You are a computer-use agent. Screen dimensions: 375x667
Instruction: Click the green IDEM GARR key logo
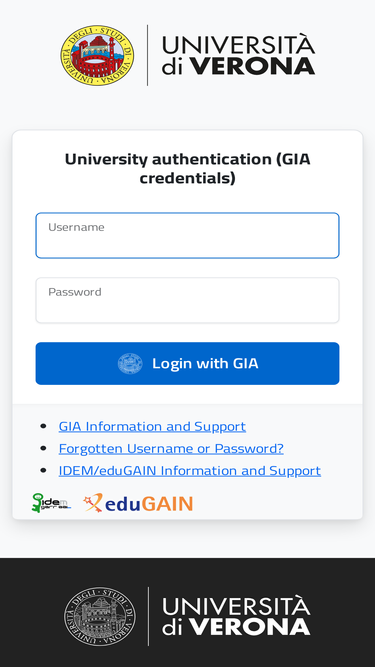click(x=51, y=503)
